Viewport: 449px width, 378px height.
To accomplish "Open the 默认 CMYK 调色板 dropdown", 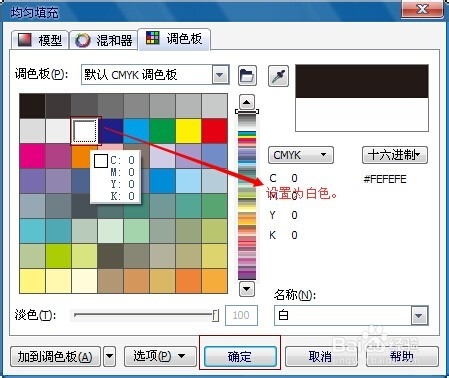I will (220, 75).
